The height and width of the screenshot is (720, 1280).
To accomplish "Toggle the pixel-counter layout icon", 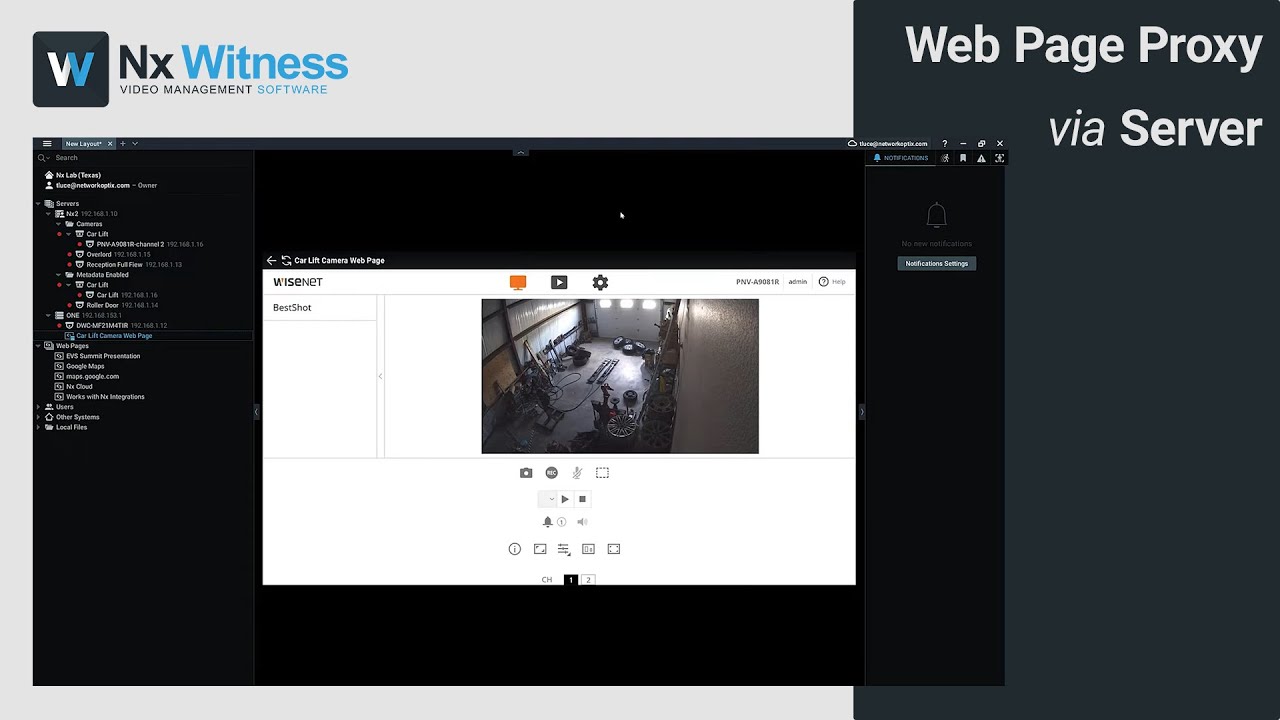I will pos(588,549).
